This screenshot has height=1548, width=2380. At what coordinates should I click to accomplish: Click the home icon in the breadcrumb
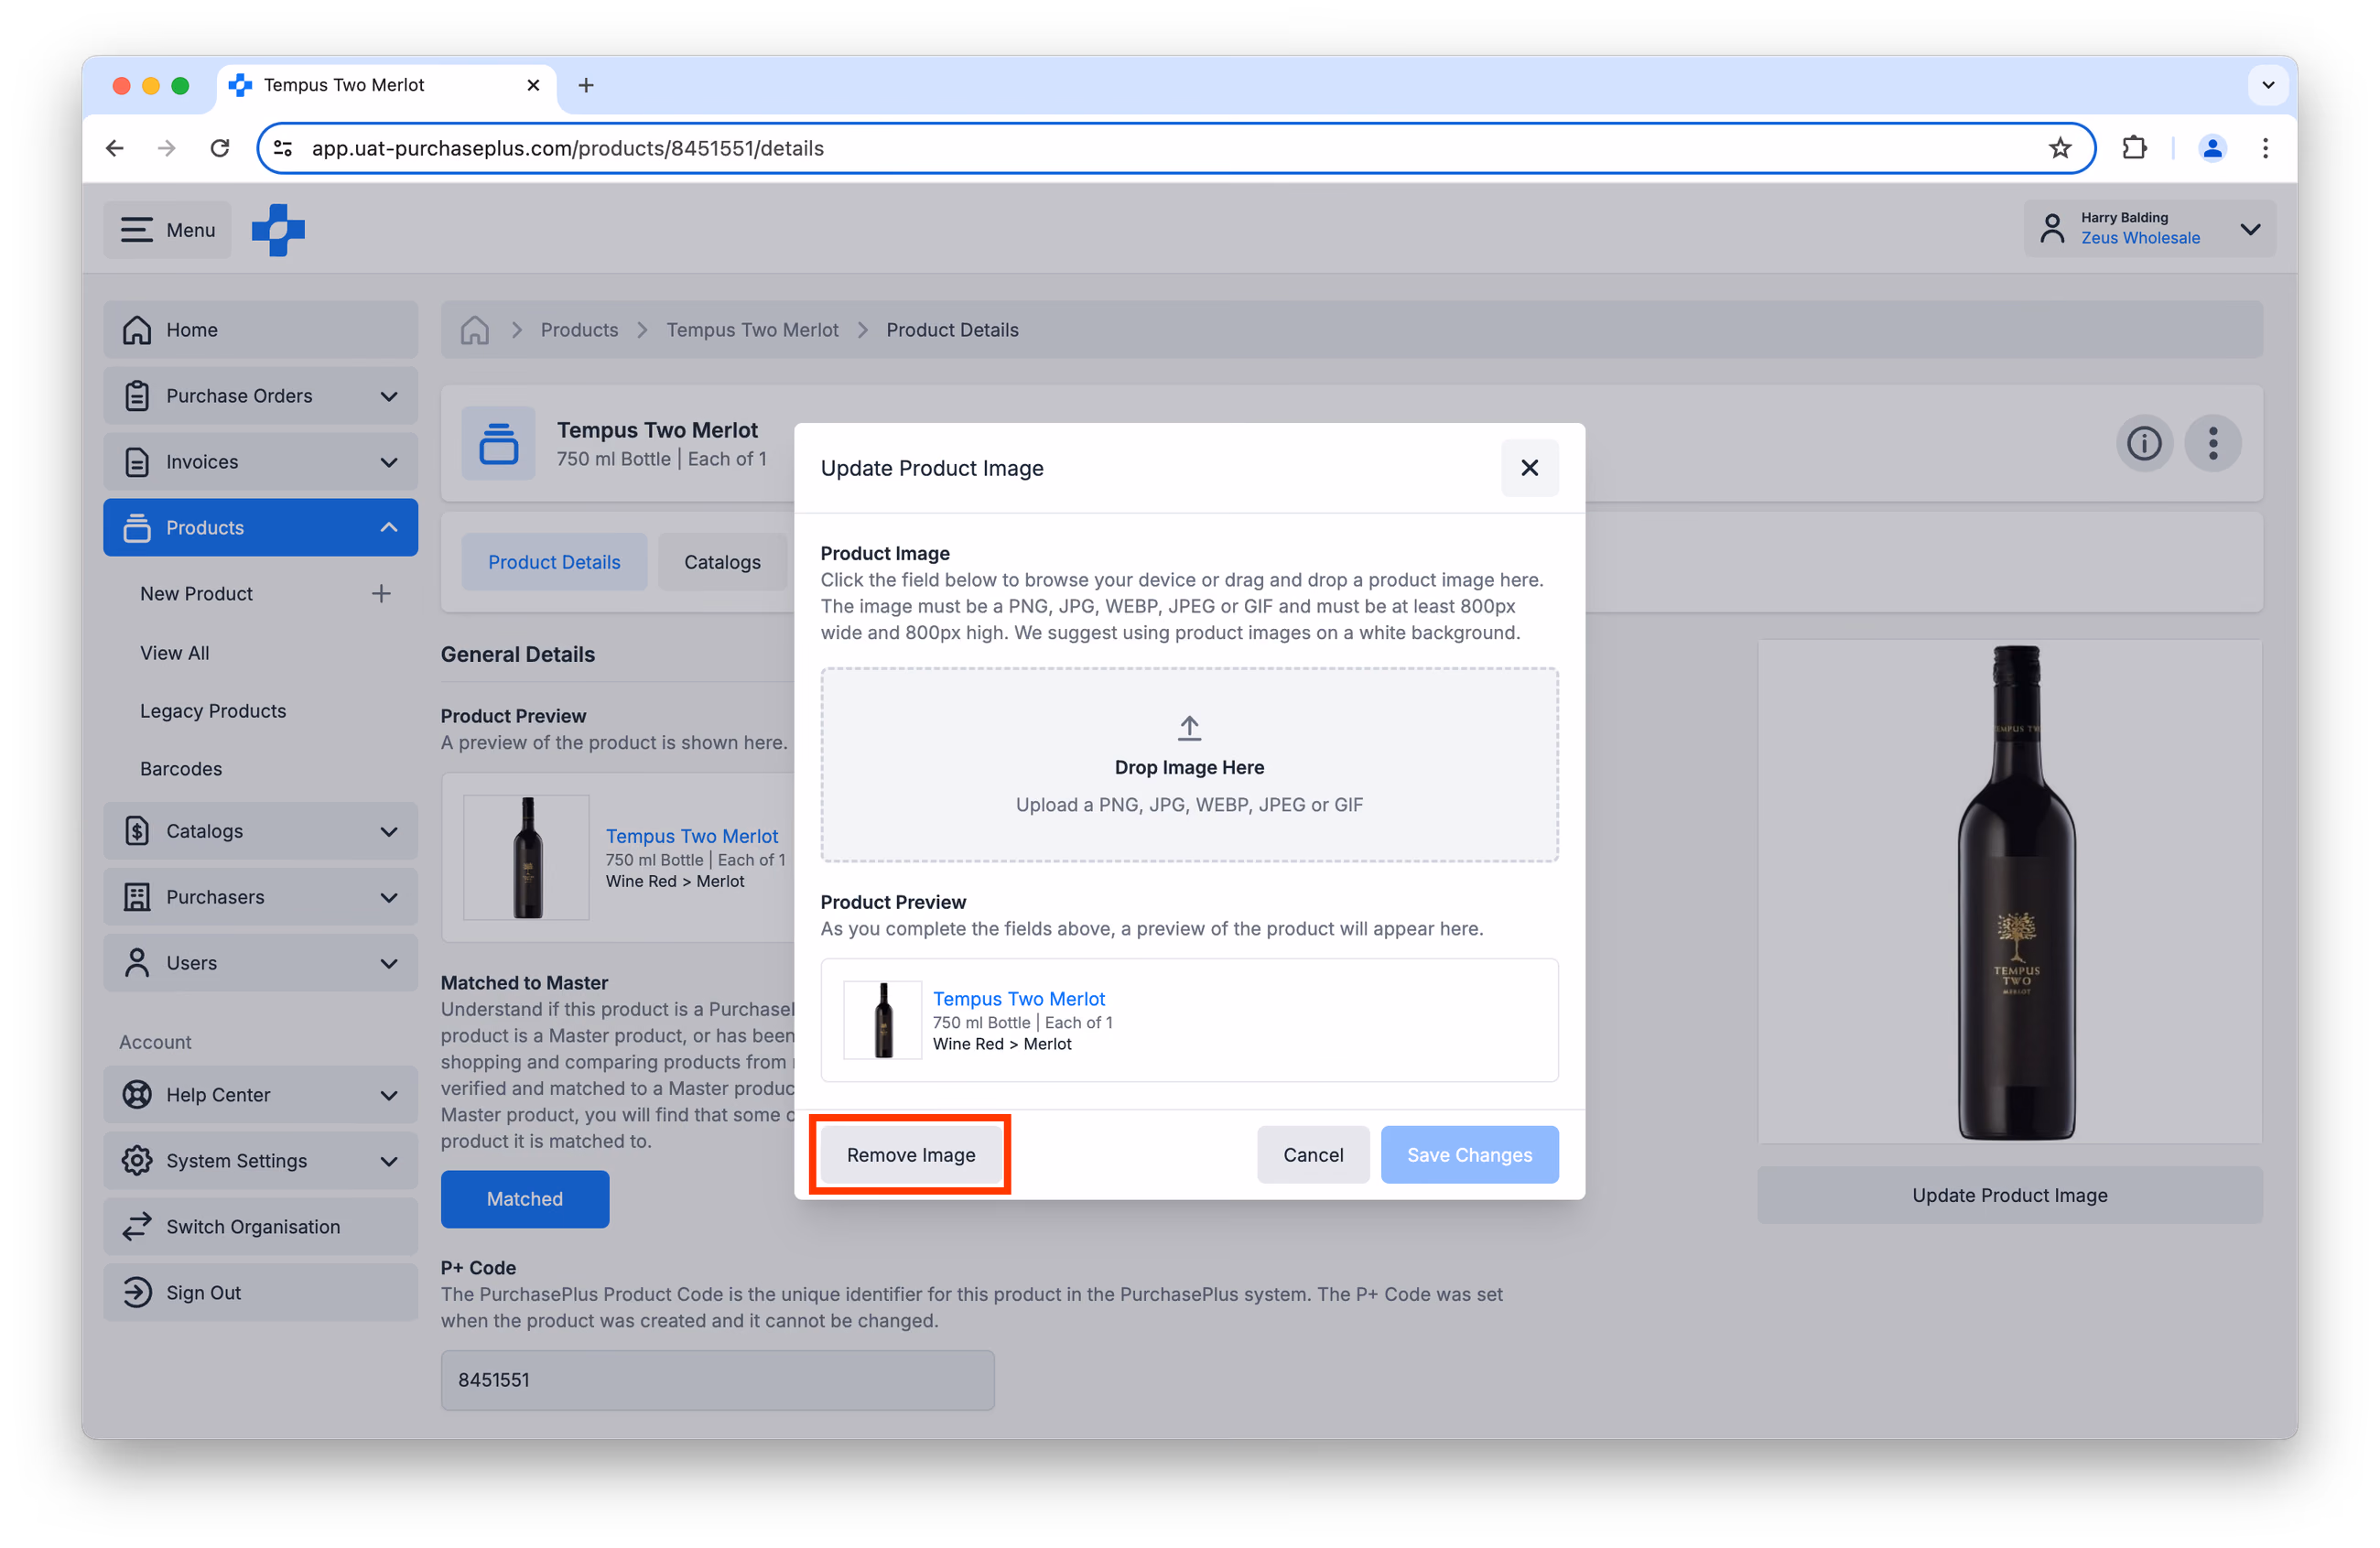pos(474,330)
